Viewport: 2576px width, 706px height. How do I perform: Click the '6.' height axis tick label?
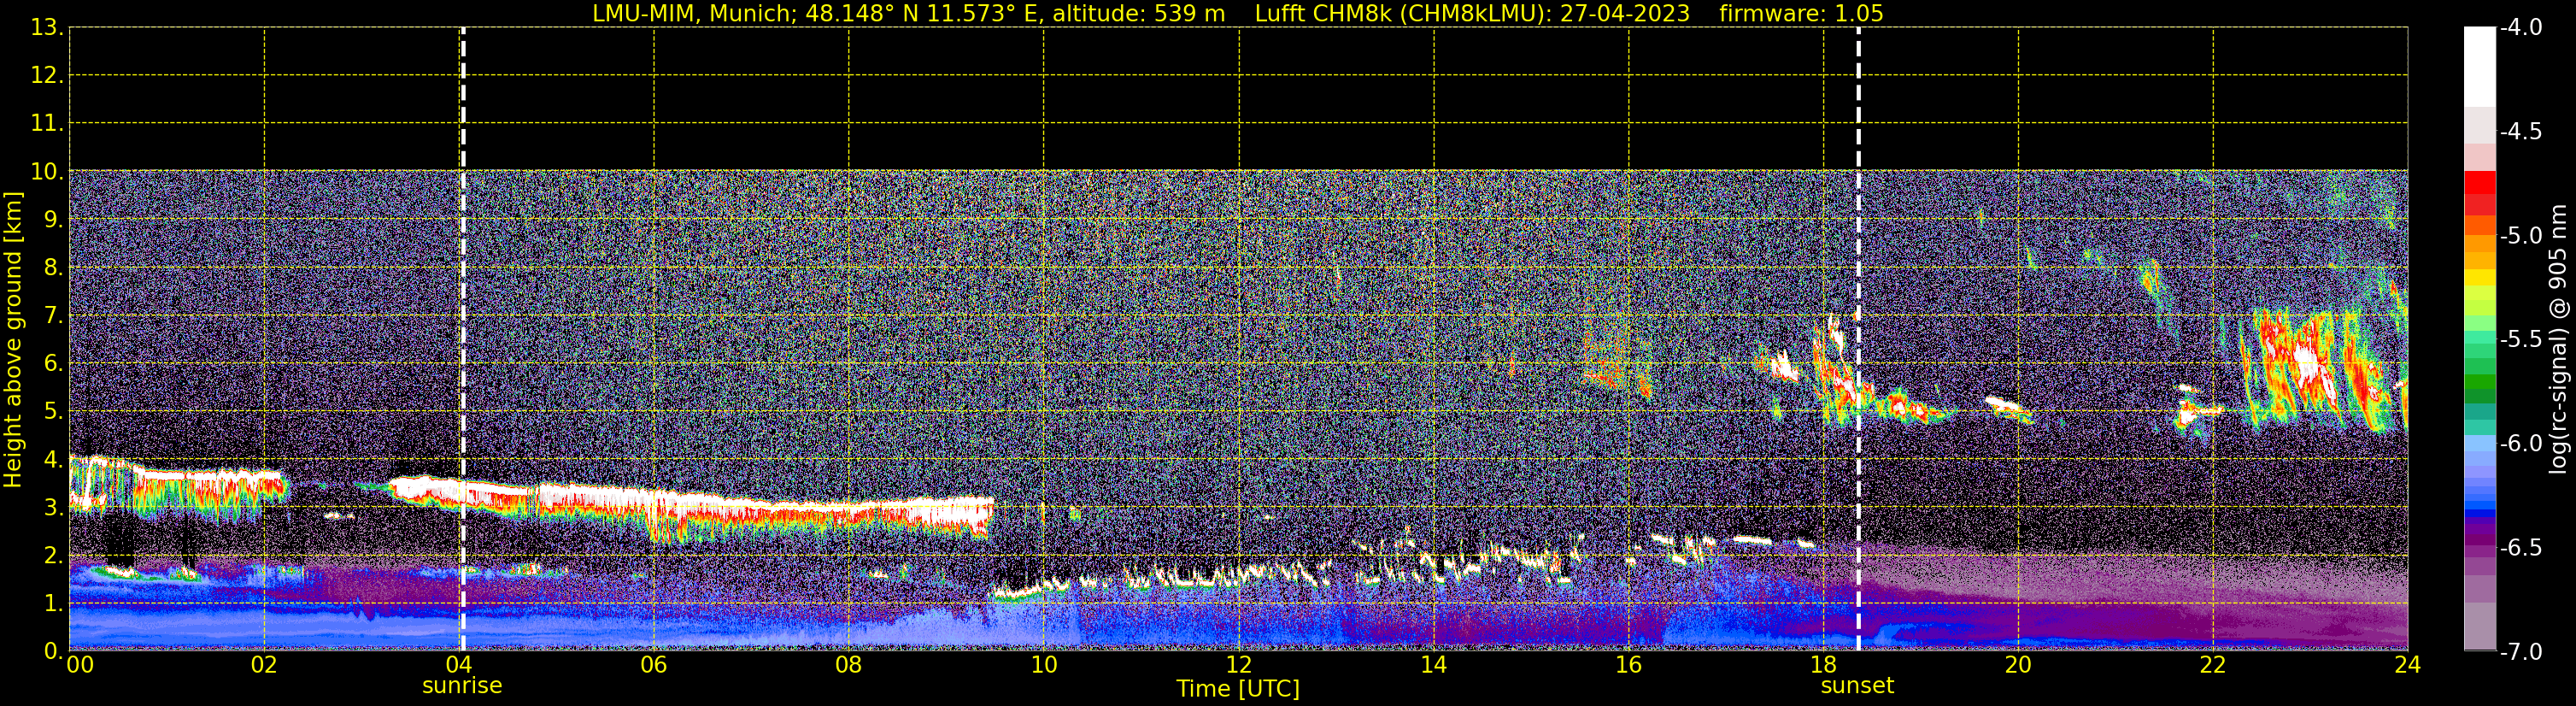click(54, 364)
